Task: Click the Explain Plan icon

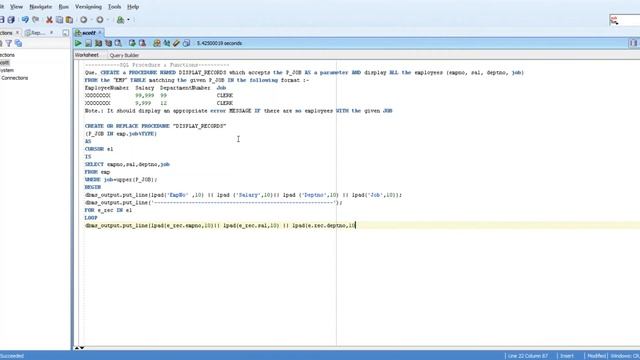Action: 98,43
